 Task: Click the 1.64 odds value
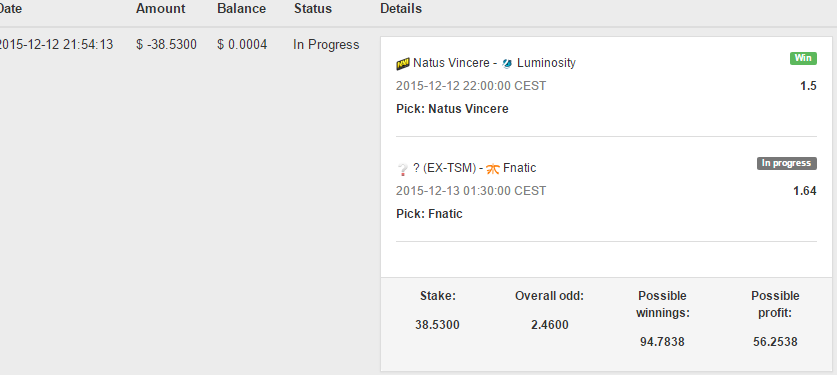pos(805,191)
